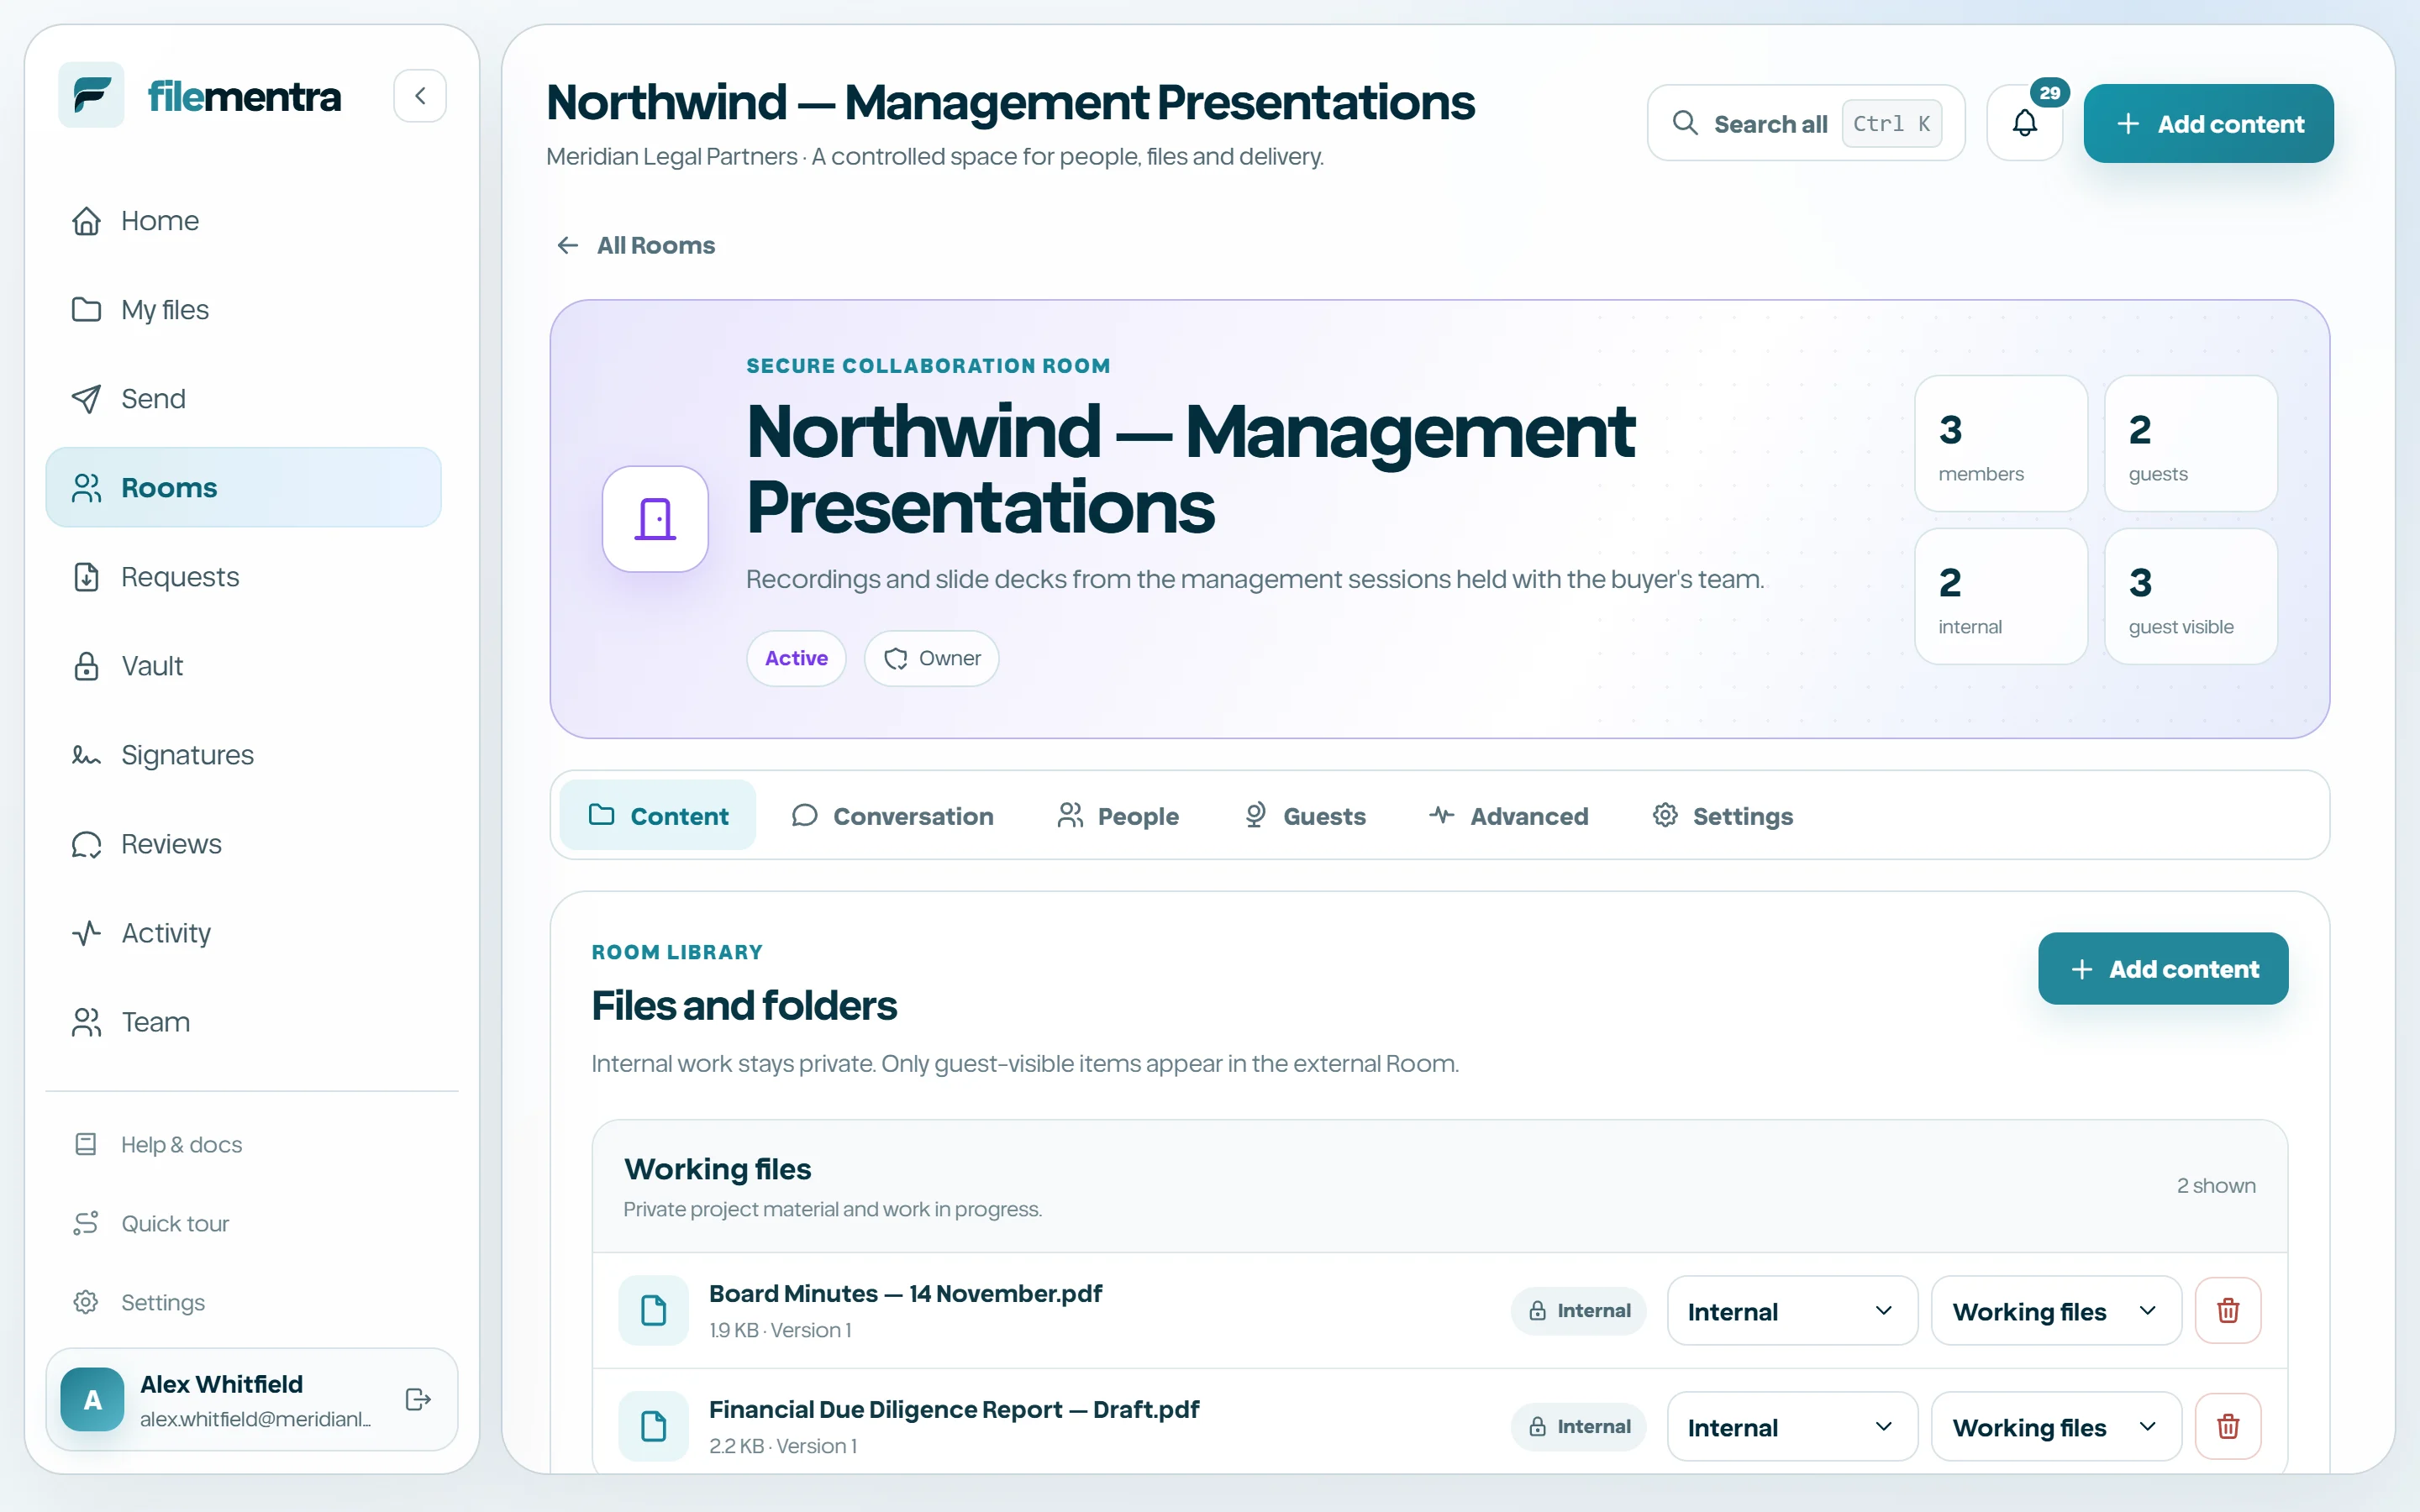
Task: Click the Owner role badge
Action: (x=931, y=658)
